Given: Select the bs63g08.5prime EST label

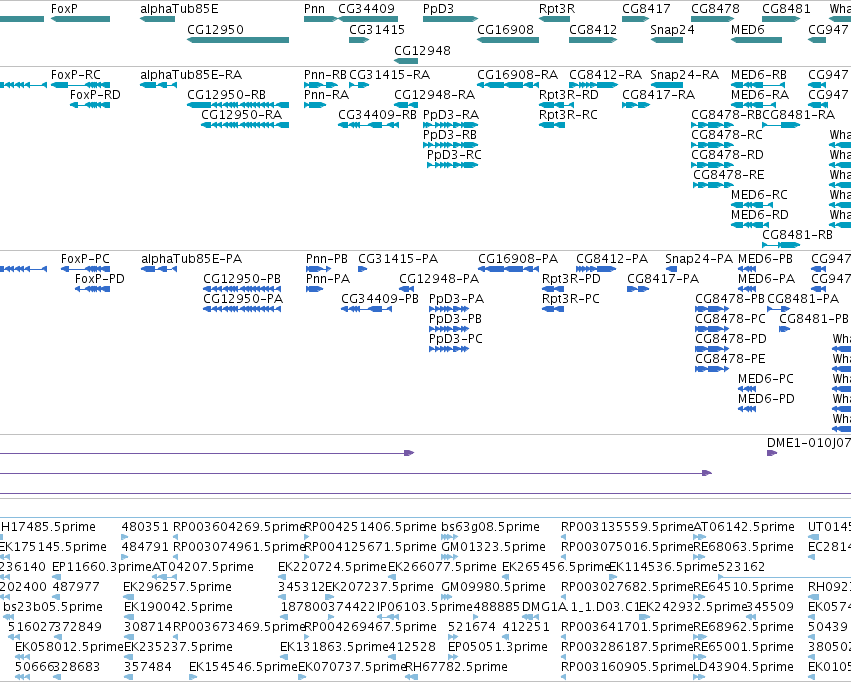Looking at the screenshot, I should point(490,526).
